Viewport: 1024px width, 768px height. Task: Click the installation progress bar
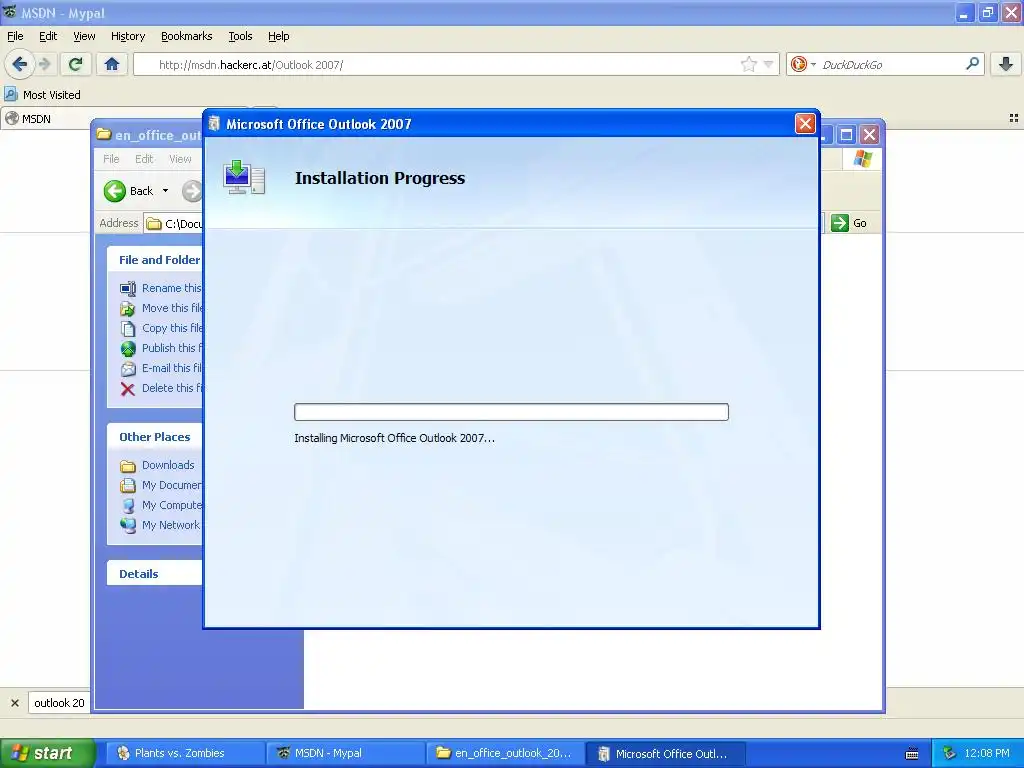tap(511, 411)
